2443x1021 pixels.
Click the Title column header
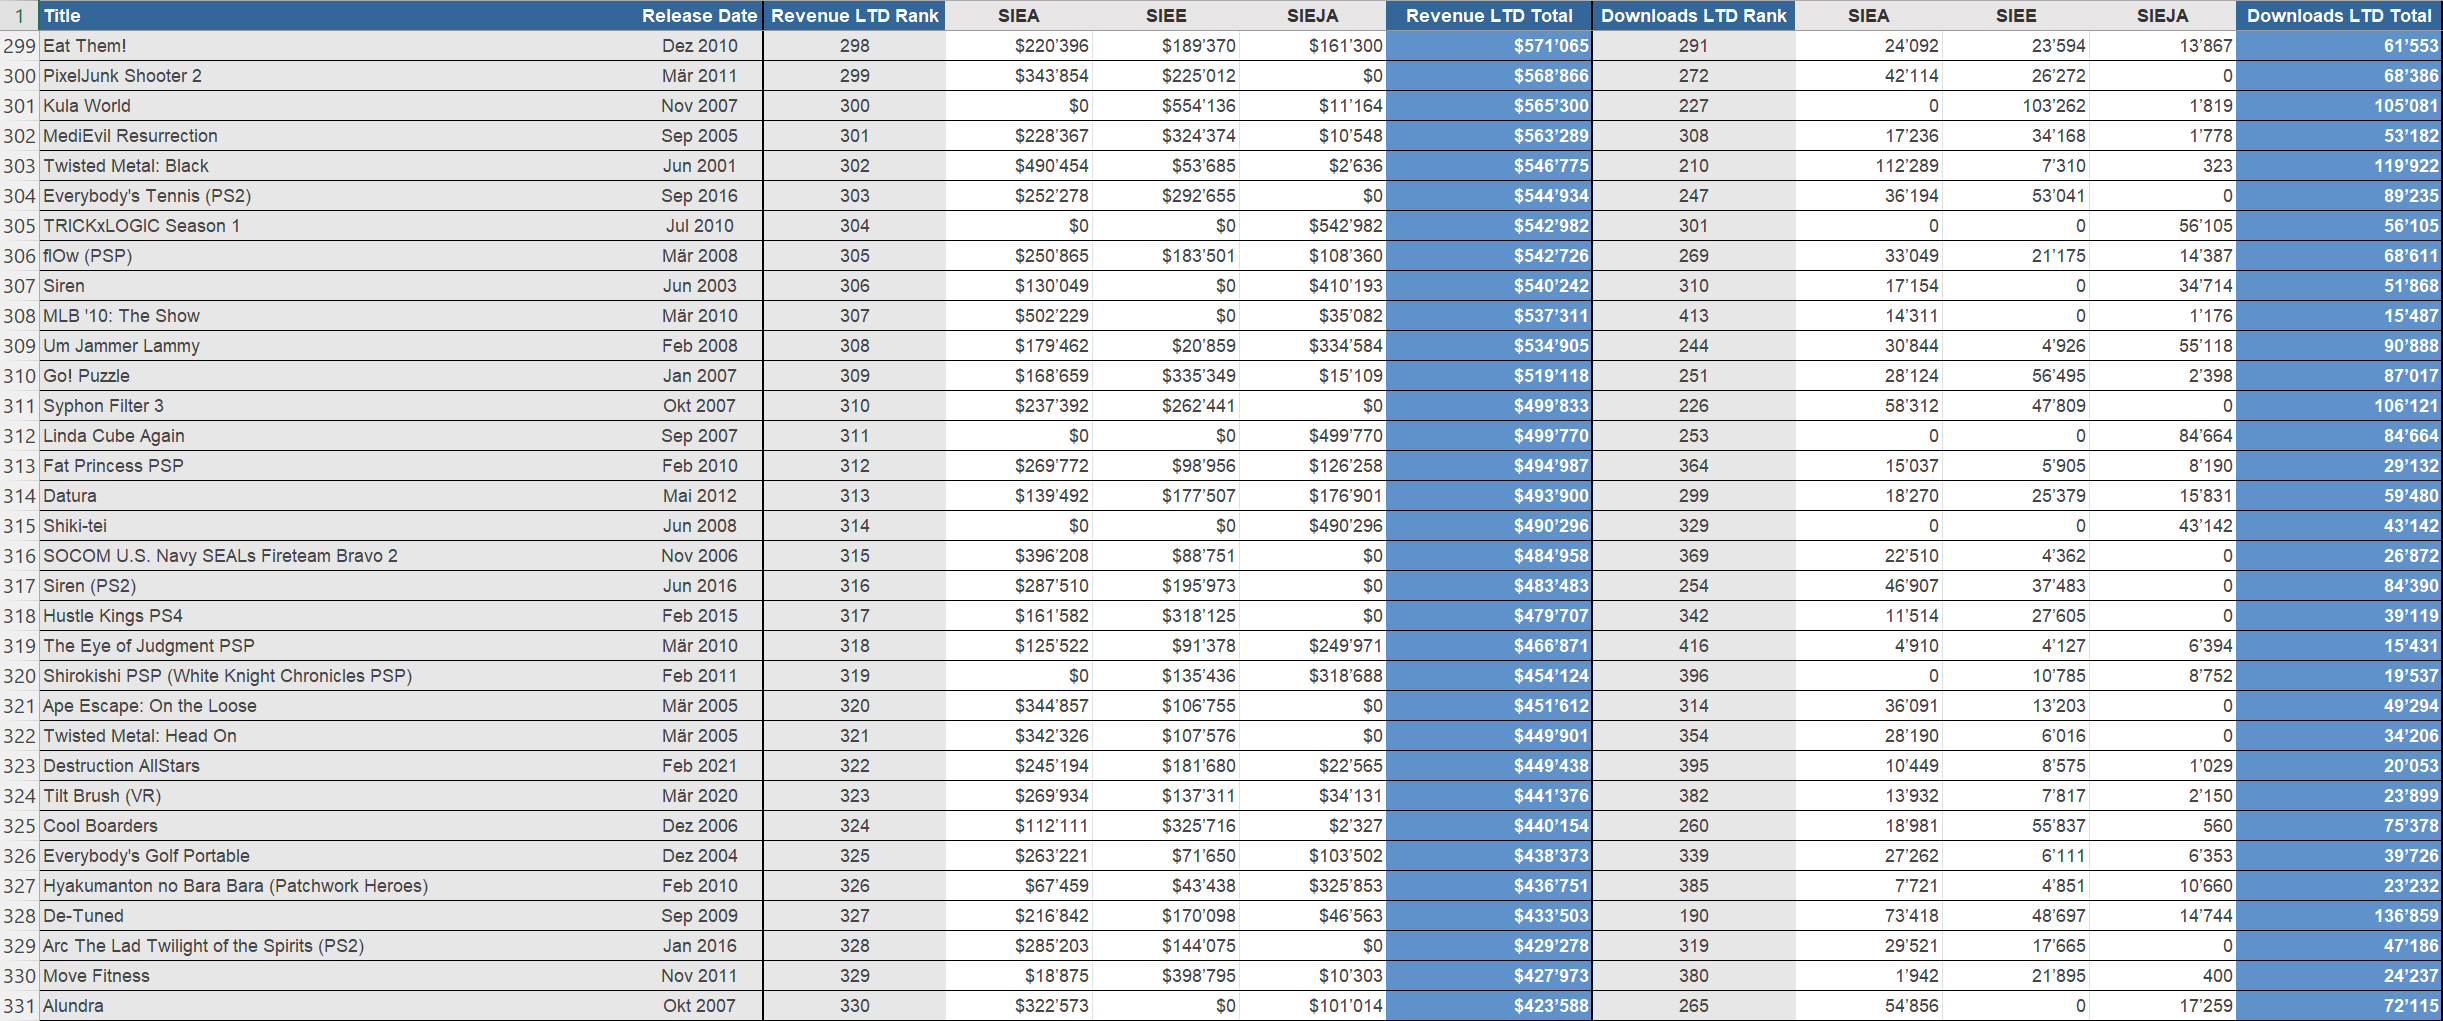coord(62,16)
